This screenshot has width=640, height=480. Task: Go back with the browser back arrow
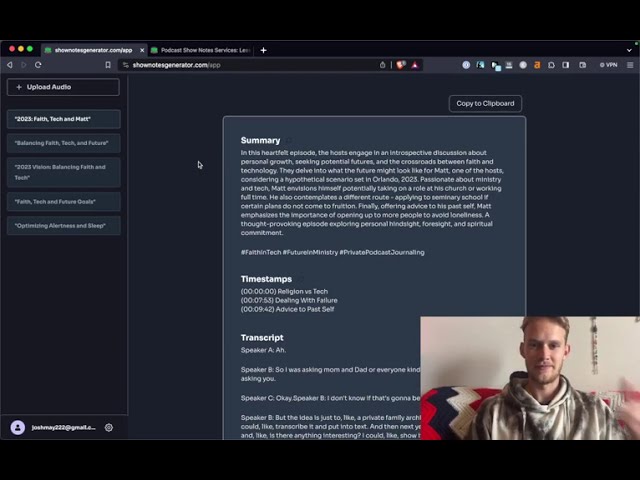click(10, 65)
